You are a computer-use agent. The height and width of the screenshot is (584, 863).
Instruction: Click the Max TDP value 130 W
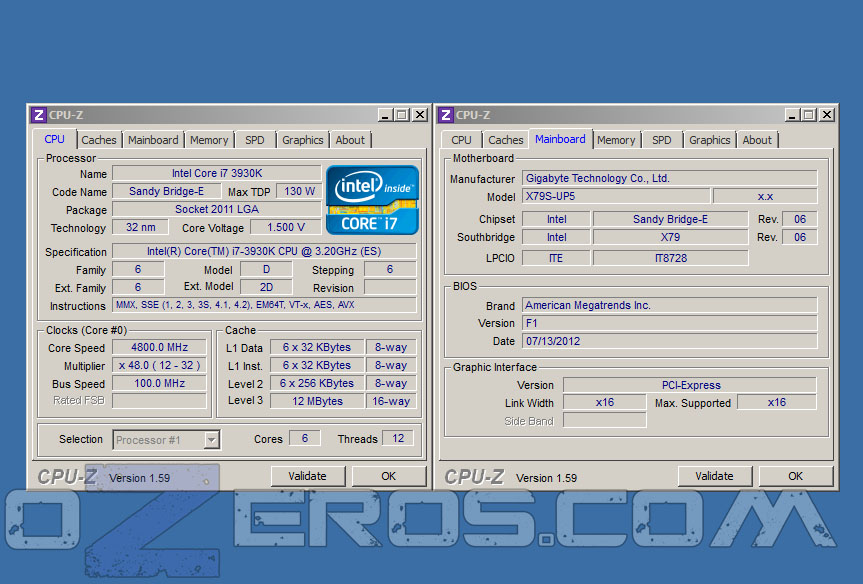coord(299,191)
